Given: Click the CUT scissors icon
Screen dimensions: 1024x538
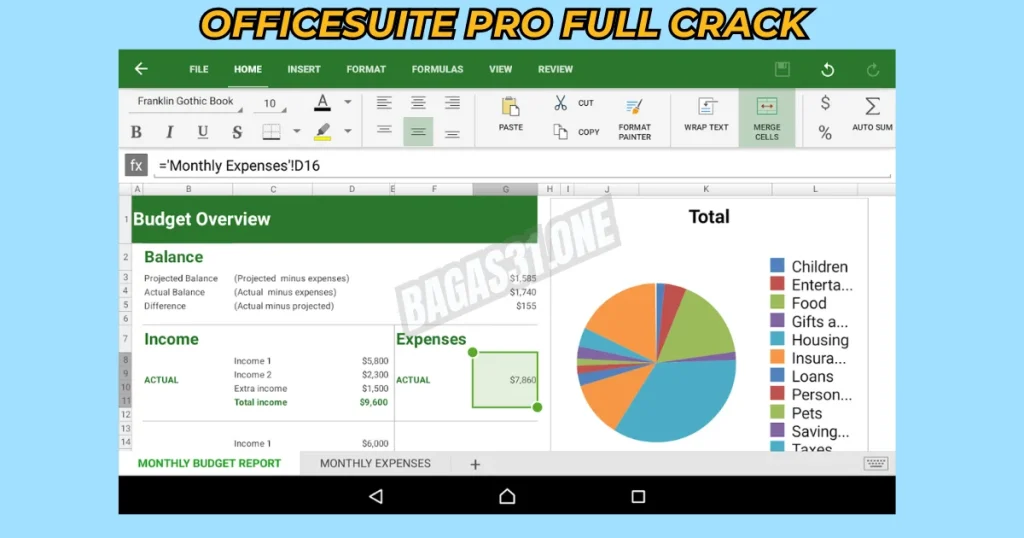Looking at the screenshot, I should point(560,103).
